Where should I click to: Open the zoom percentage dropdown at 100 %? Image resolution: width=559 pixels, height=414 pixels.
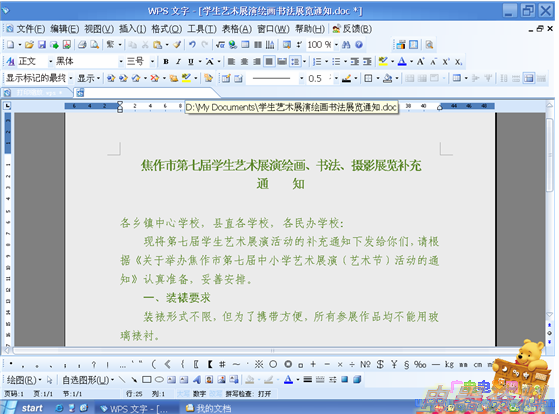pyautogui.click(x=336, y=45)
